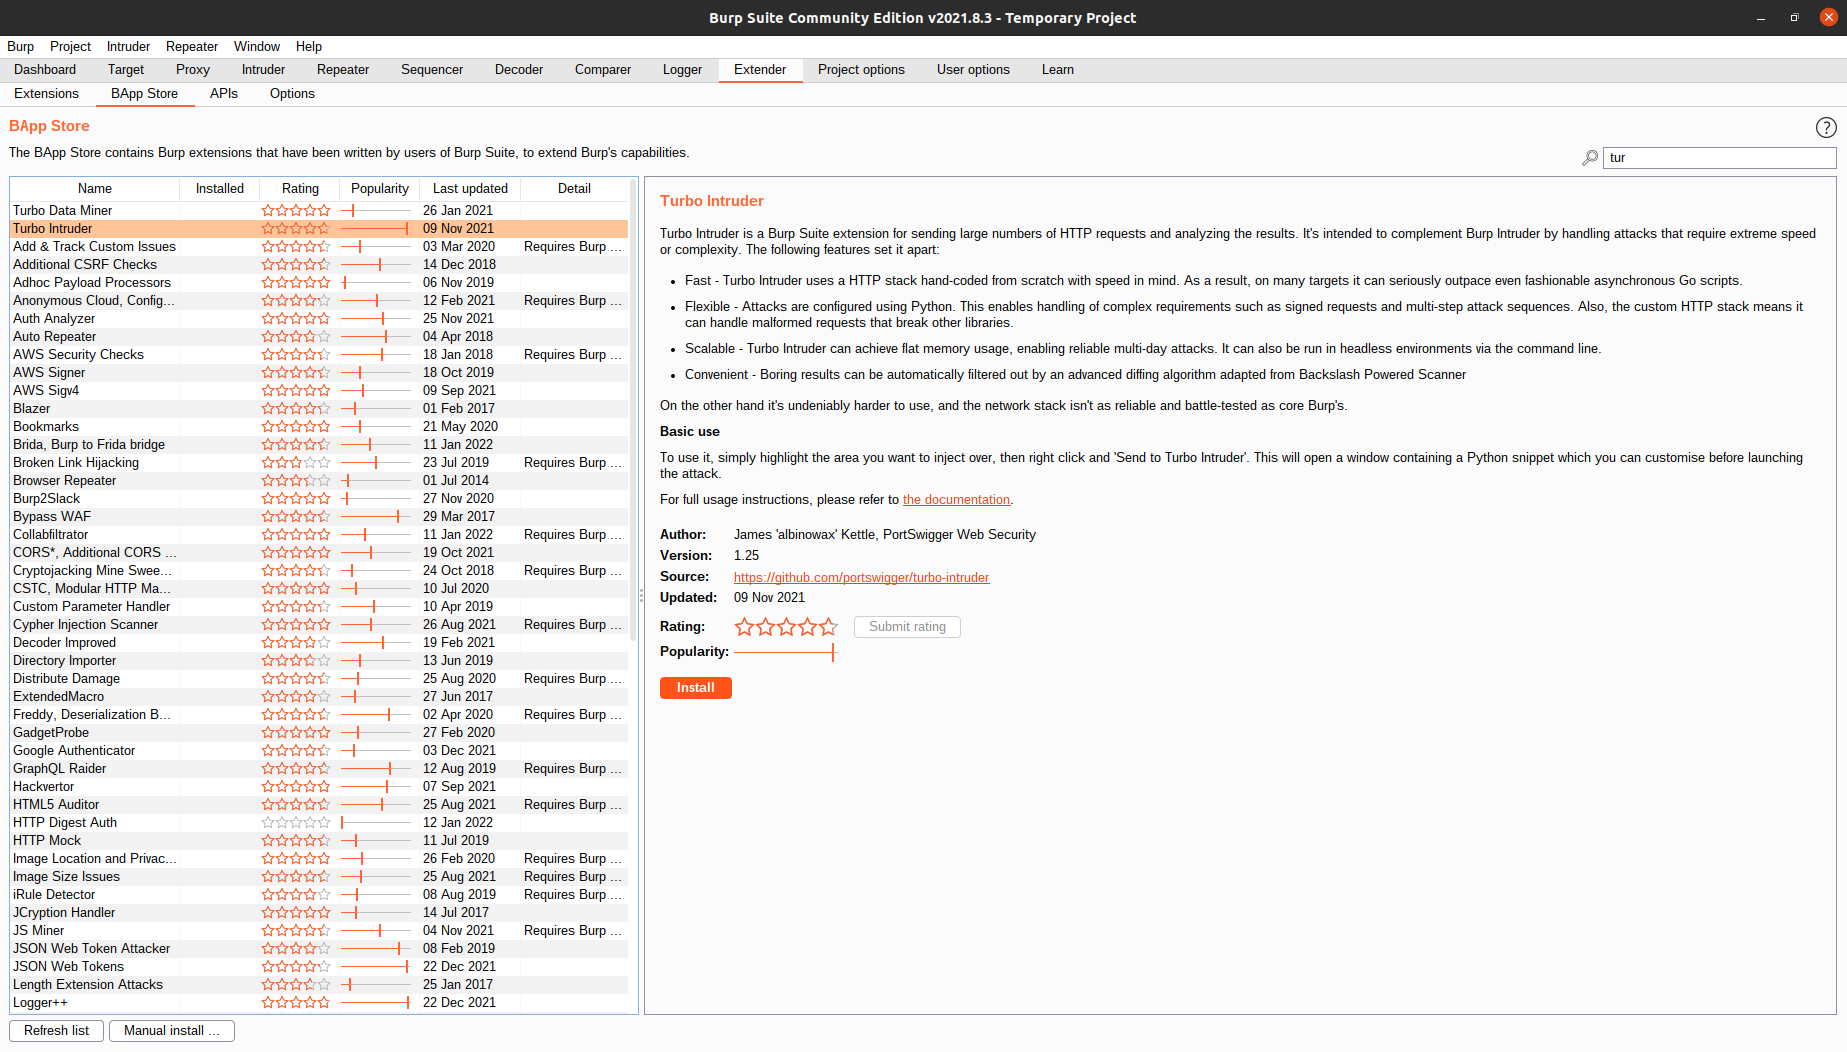1847x1052 pixels.
Task: Click the search magnifier icon
Action: [1589, 158]
